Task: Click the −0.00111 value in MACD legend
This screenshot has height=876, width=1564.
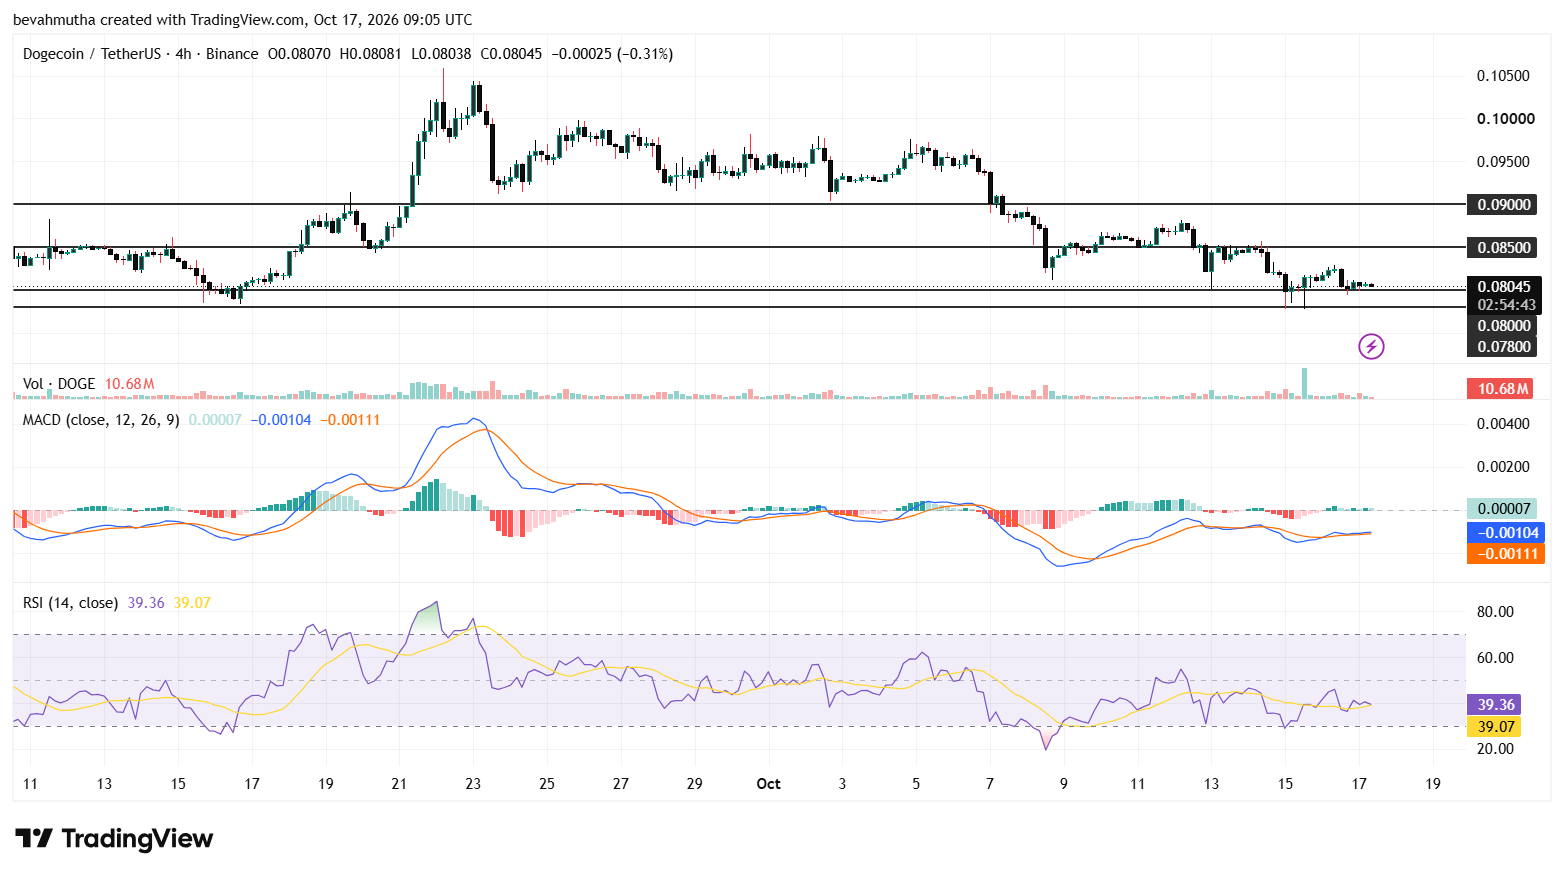Action: pyautogui.click(x=350, y=420)
